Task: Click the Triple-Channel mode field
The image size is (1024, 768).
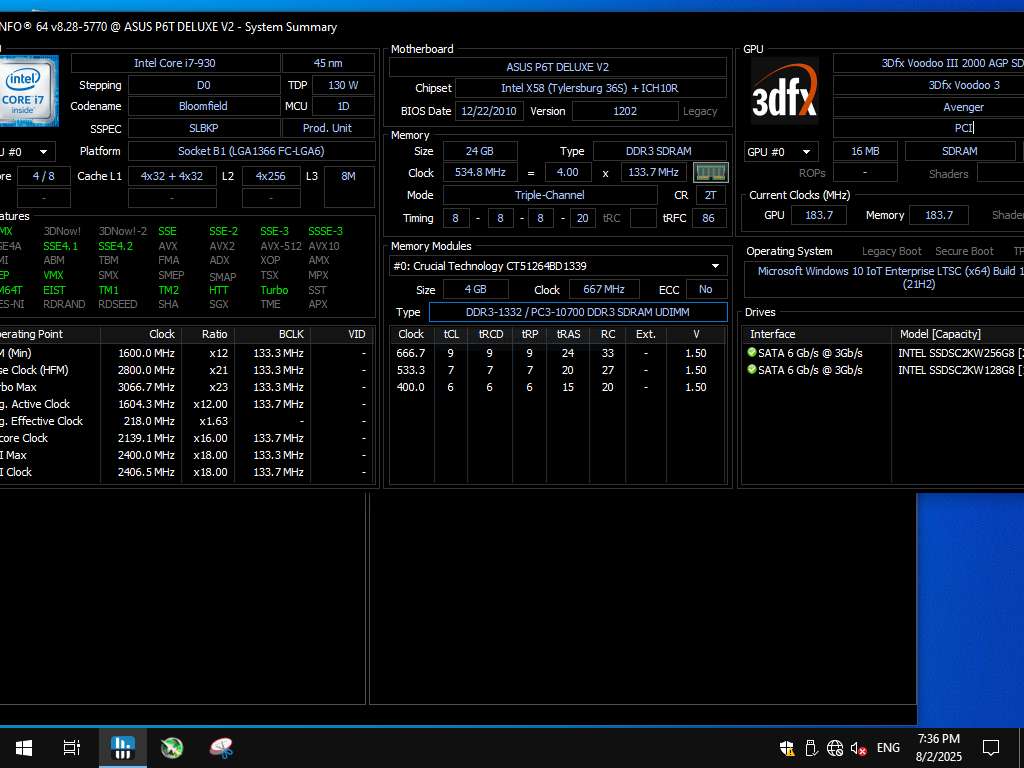Action: 550,195
